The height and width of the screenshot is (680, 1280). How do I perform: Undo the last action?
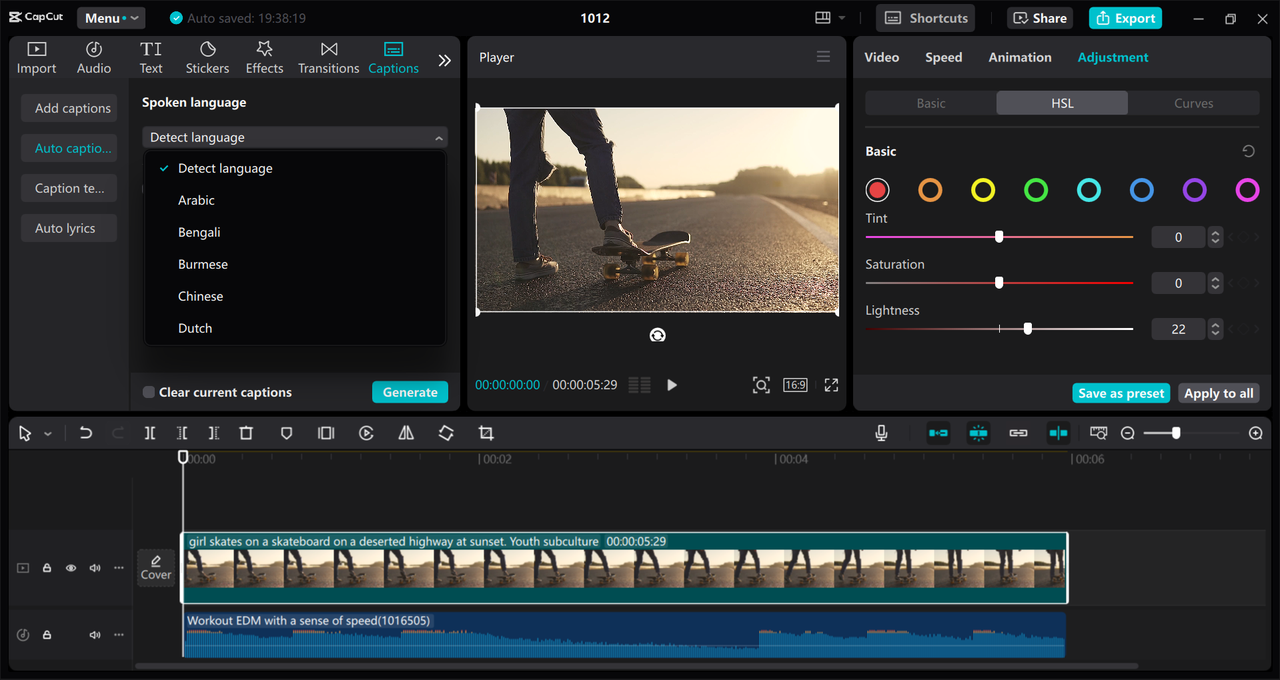click(x=86, y=433)
